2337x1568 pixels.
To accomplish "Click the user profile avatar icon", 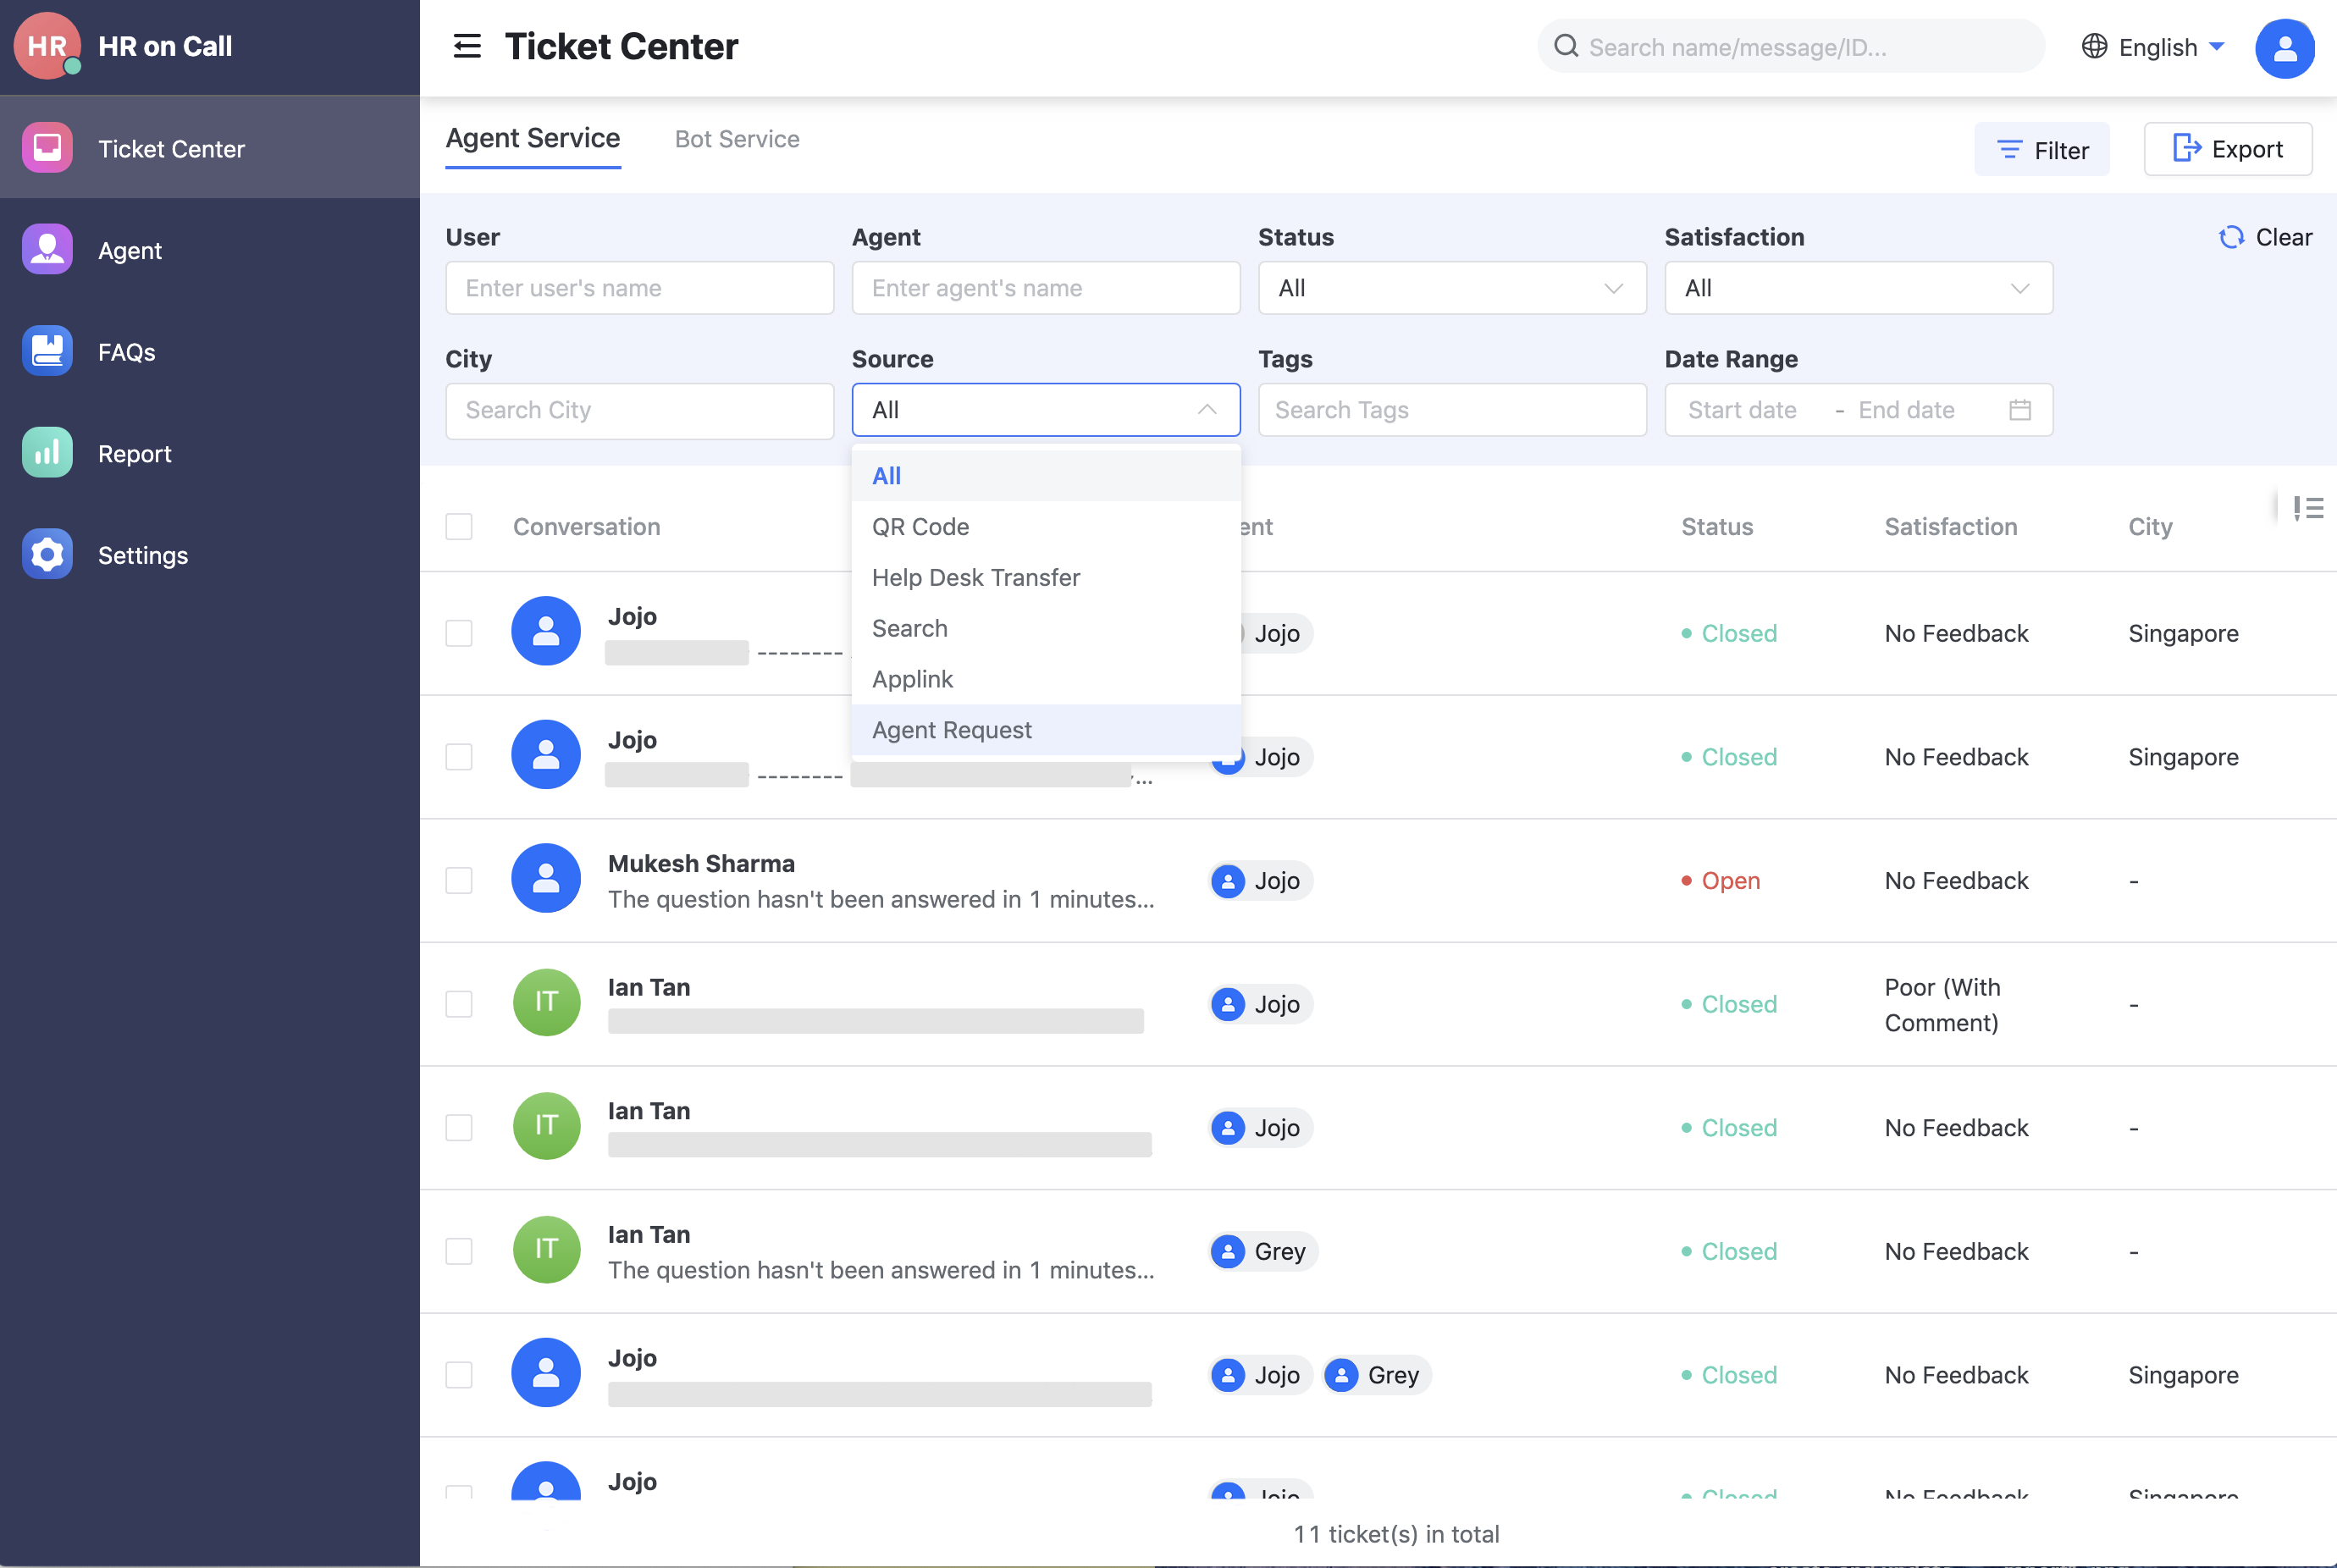I will tap(2284, 48).
